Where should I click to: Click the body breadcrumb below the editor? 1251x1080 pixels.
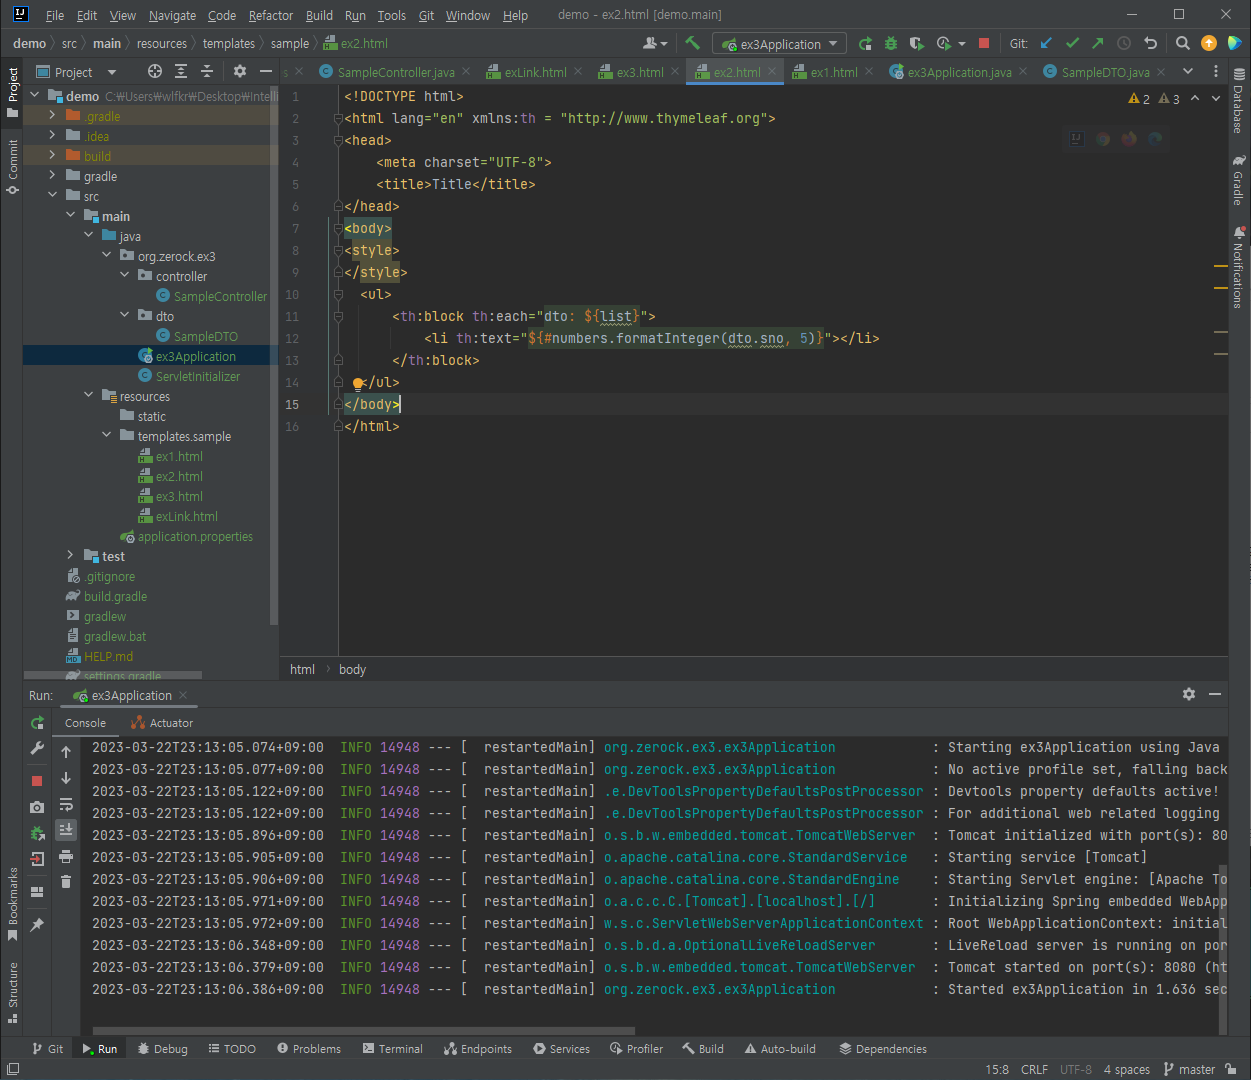point(352,669)
